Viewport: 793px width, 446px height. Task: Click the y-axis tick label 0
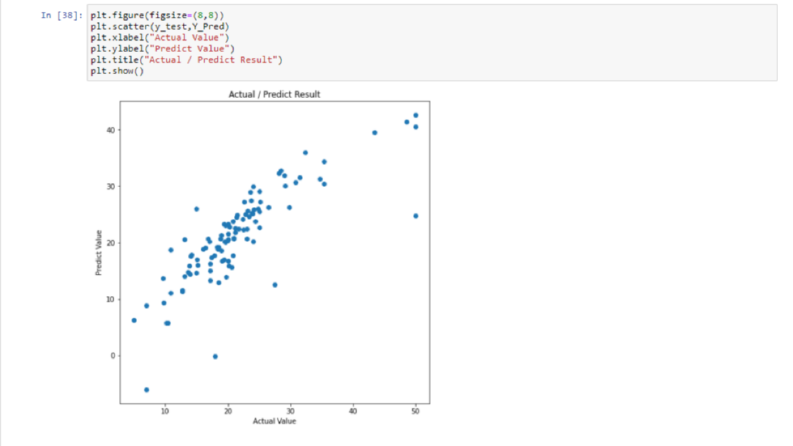(112, 355)
